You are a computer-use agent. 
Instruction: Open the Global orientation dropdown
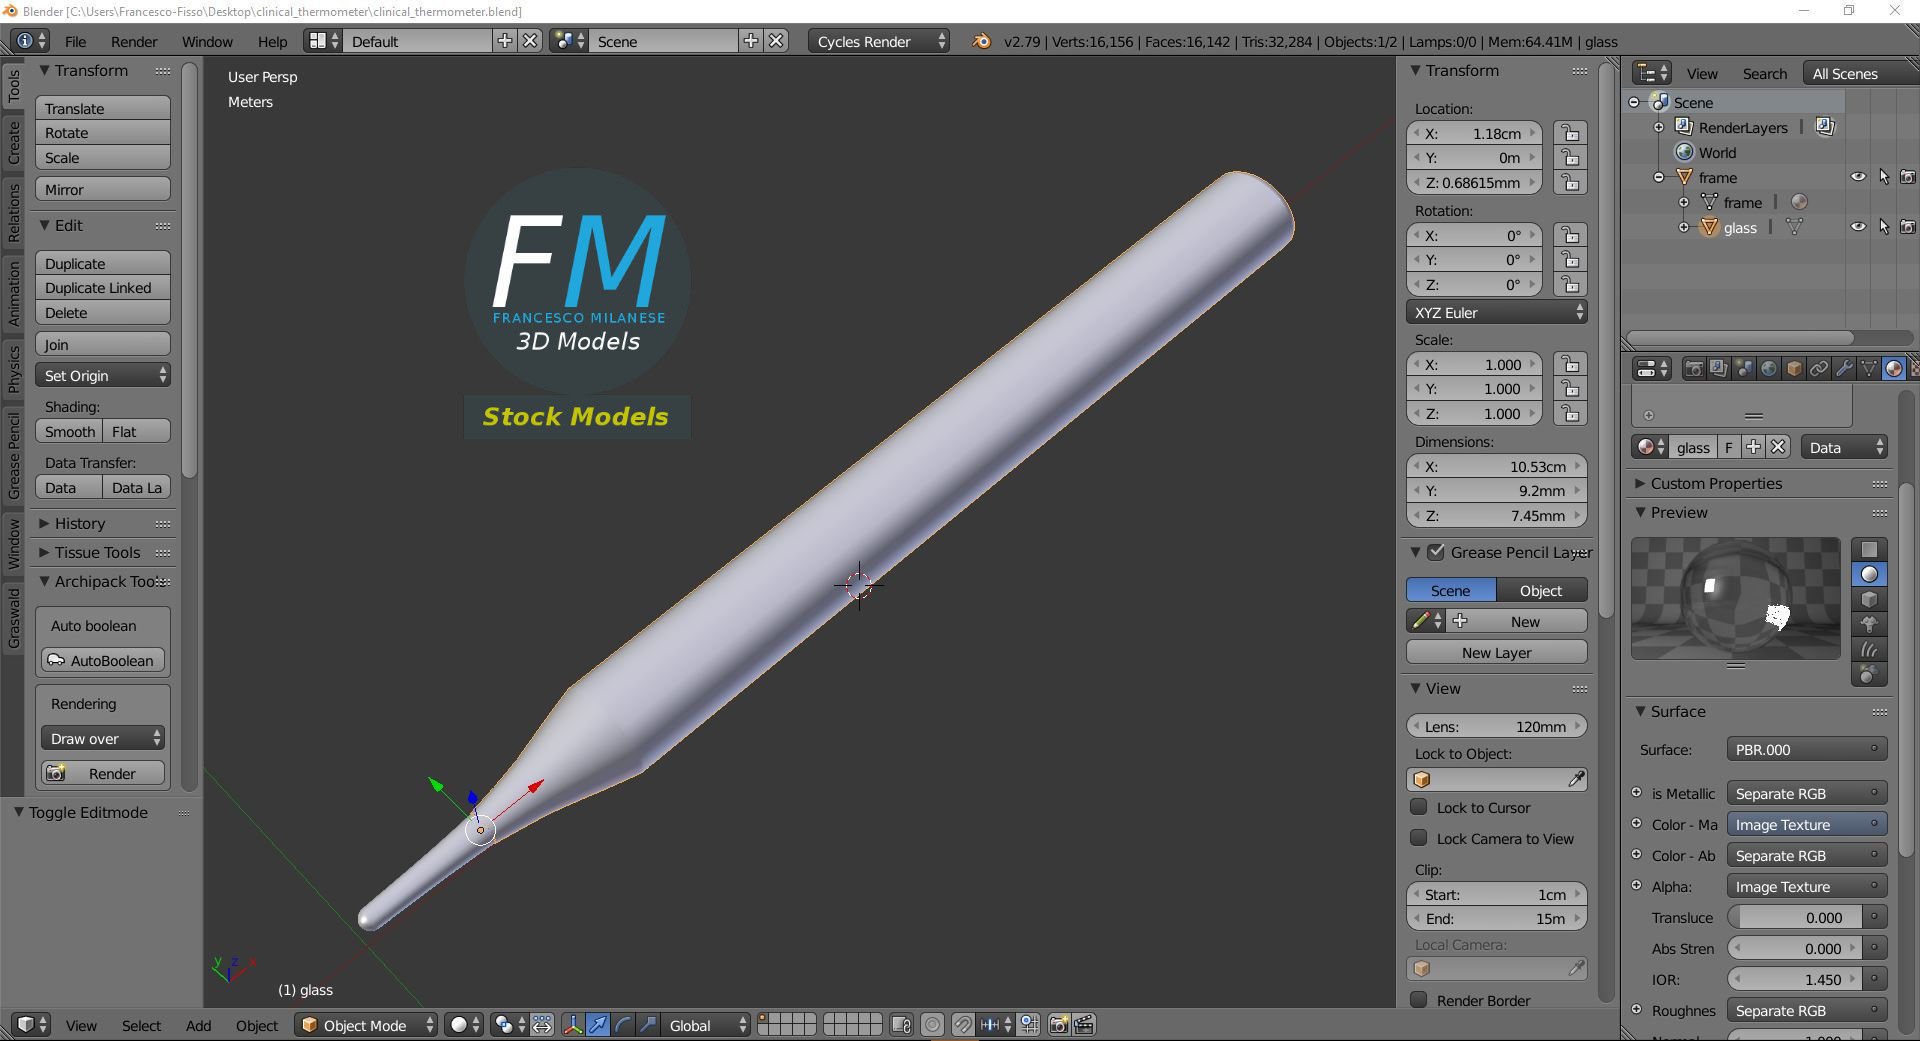click(x=706, y=1025)
